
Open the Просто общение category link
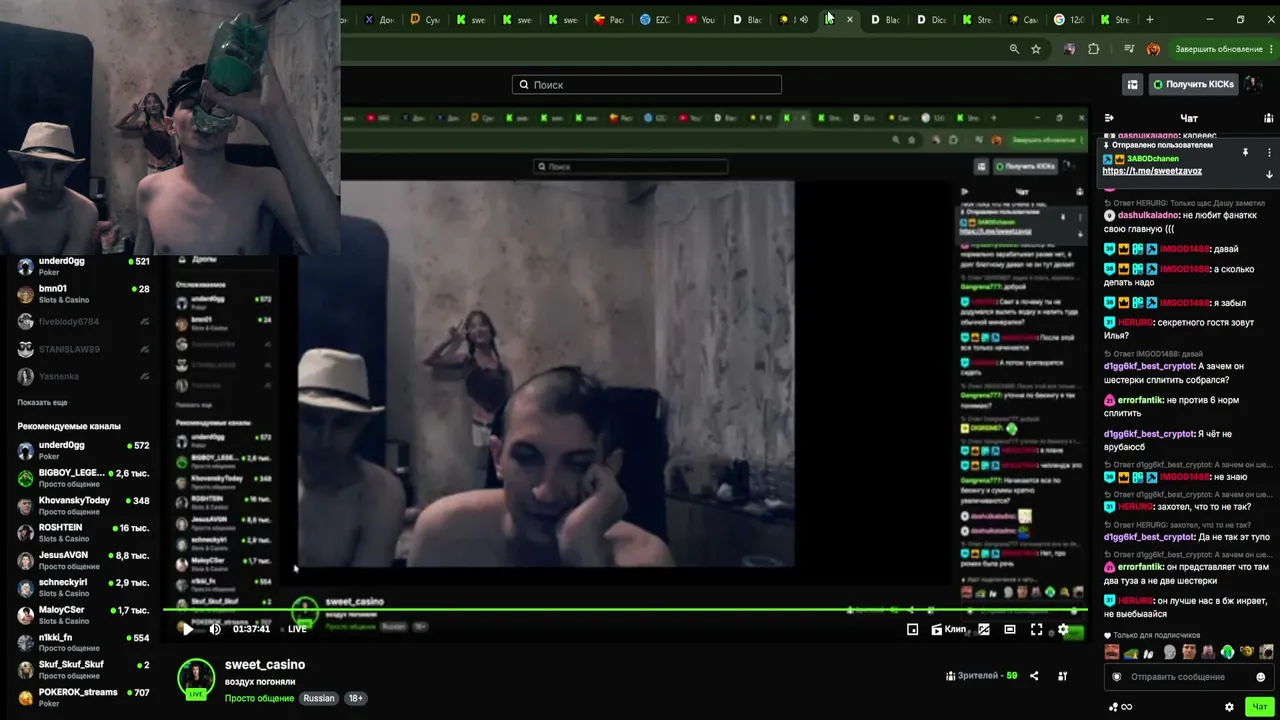pos(259,698)
